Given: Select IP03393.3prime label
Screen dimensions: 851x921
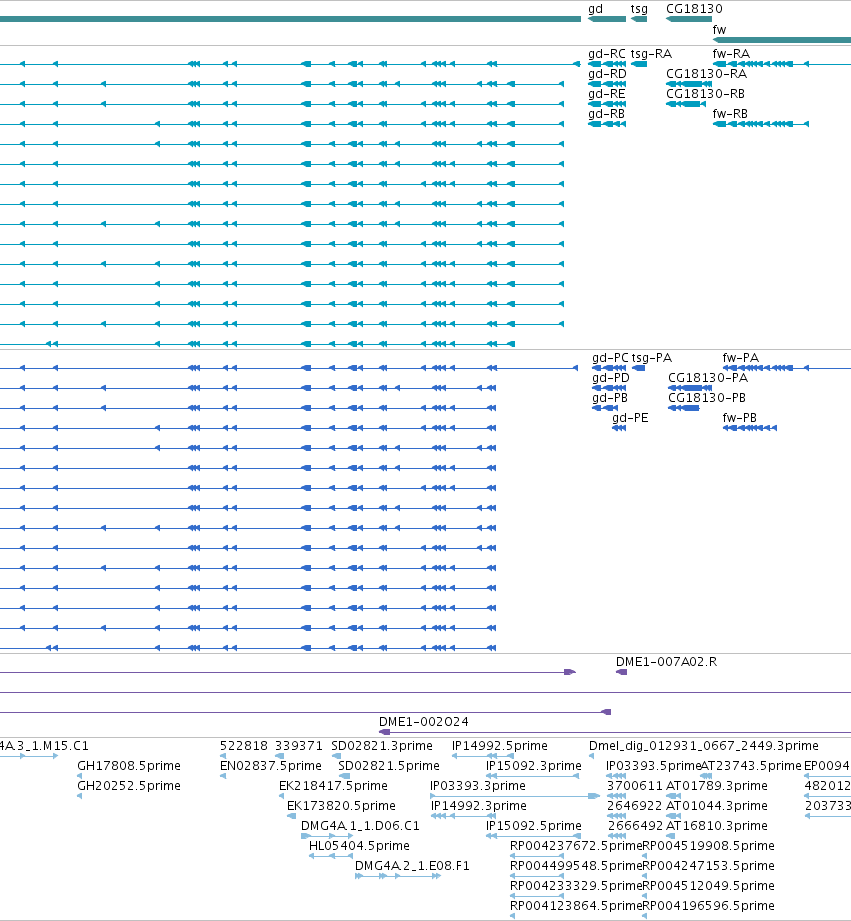Looking at the screenshot, I should point(478,786).
